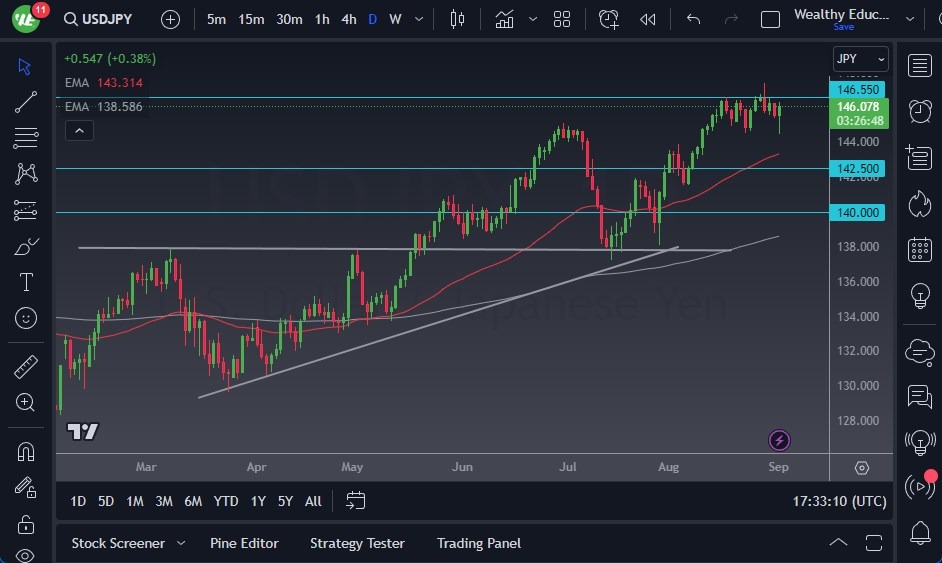Open the Strategy Tester tab
The image size is (942, 563).
tap(357, 543)
